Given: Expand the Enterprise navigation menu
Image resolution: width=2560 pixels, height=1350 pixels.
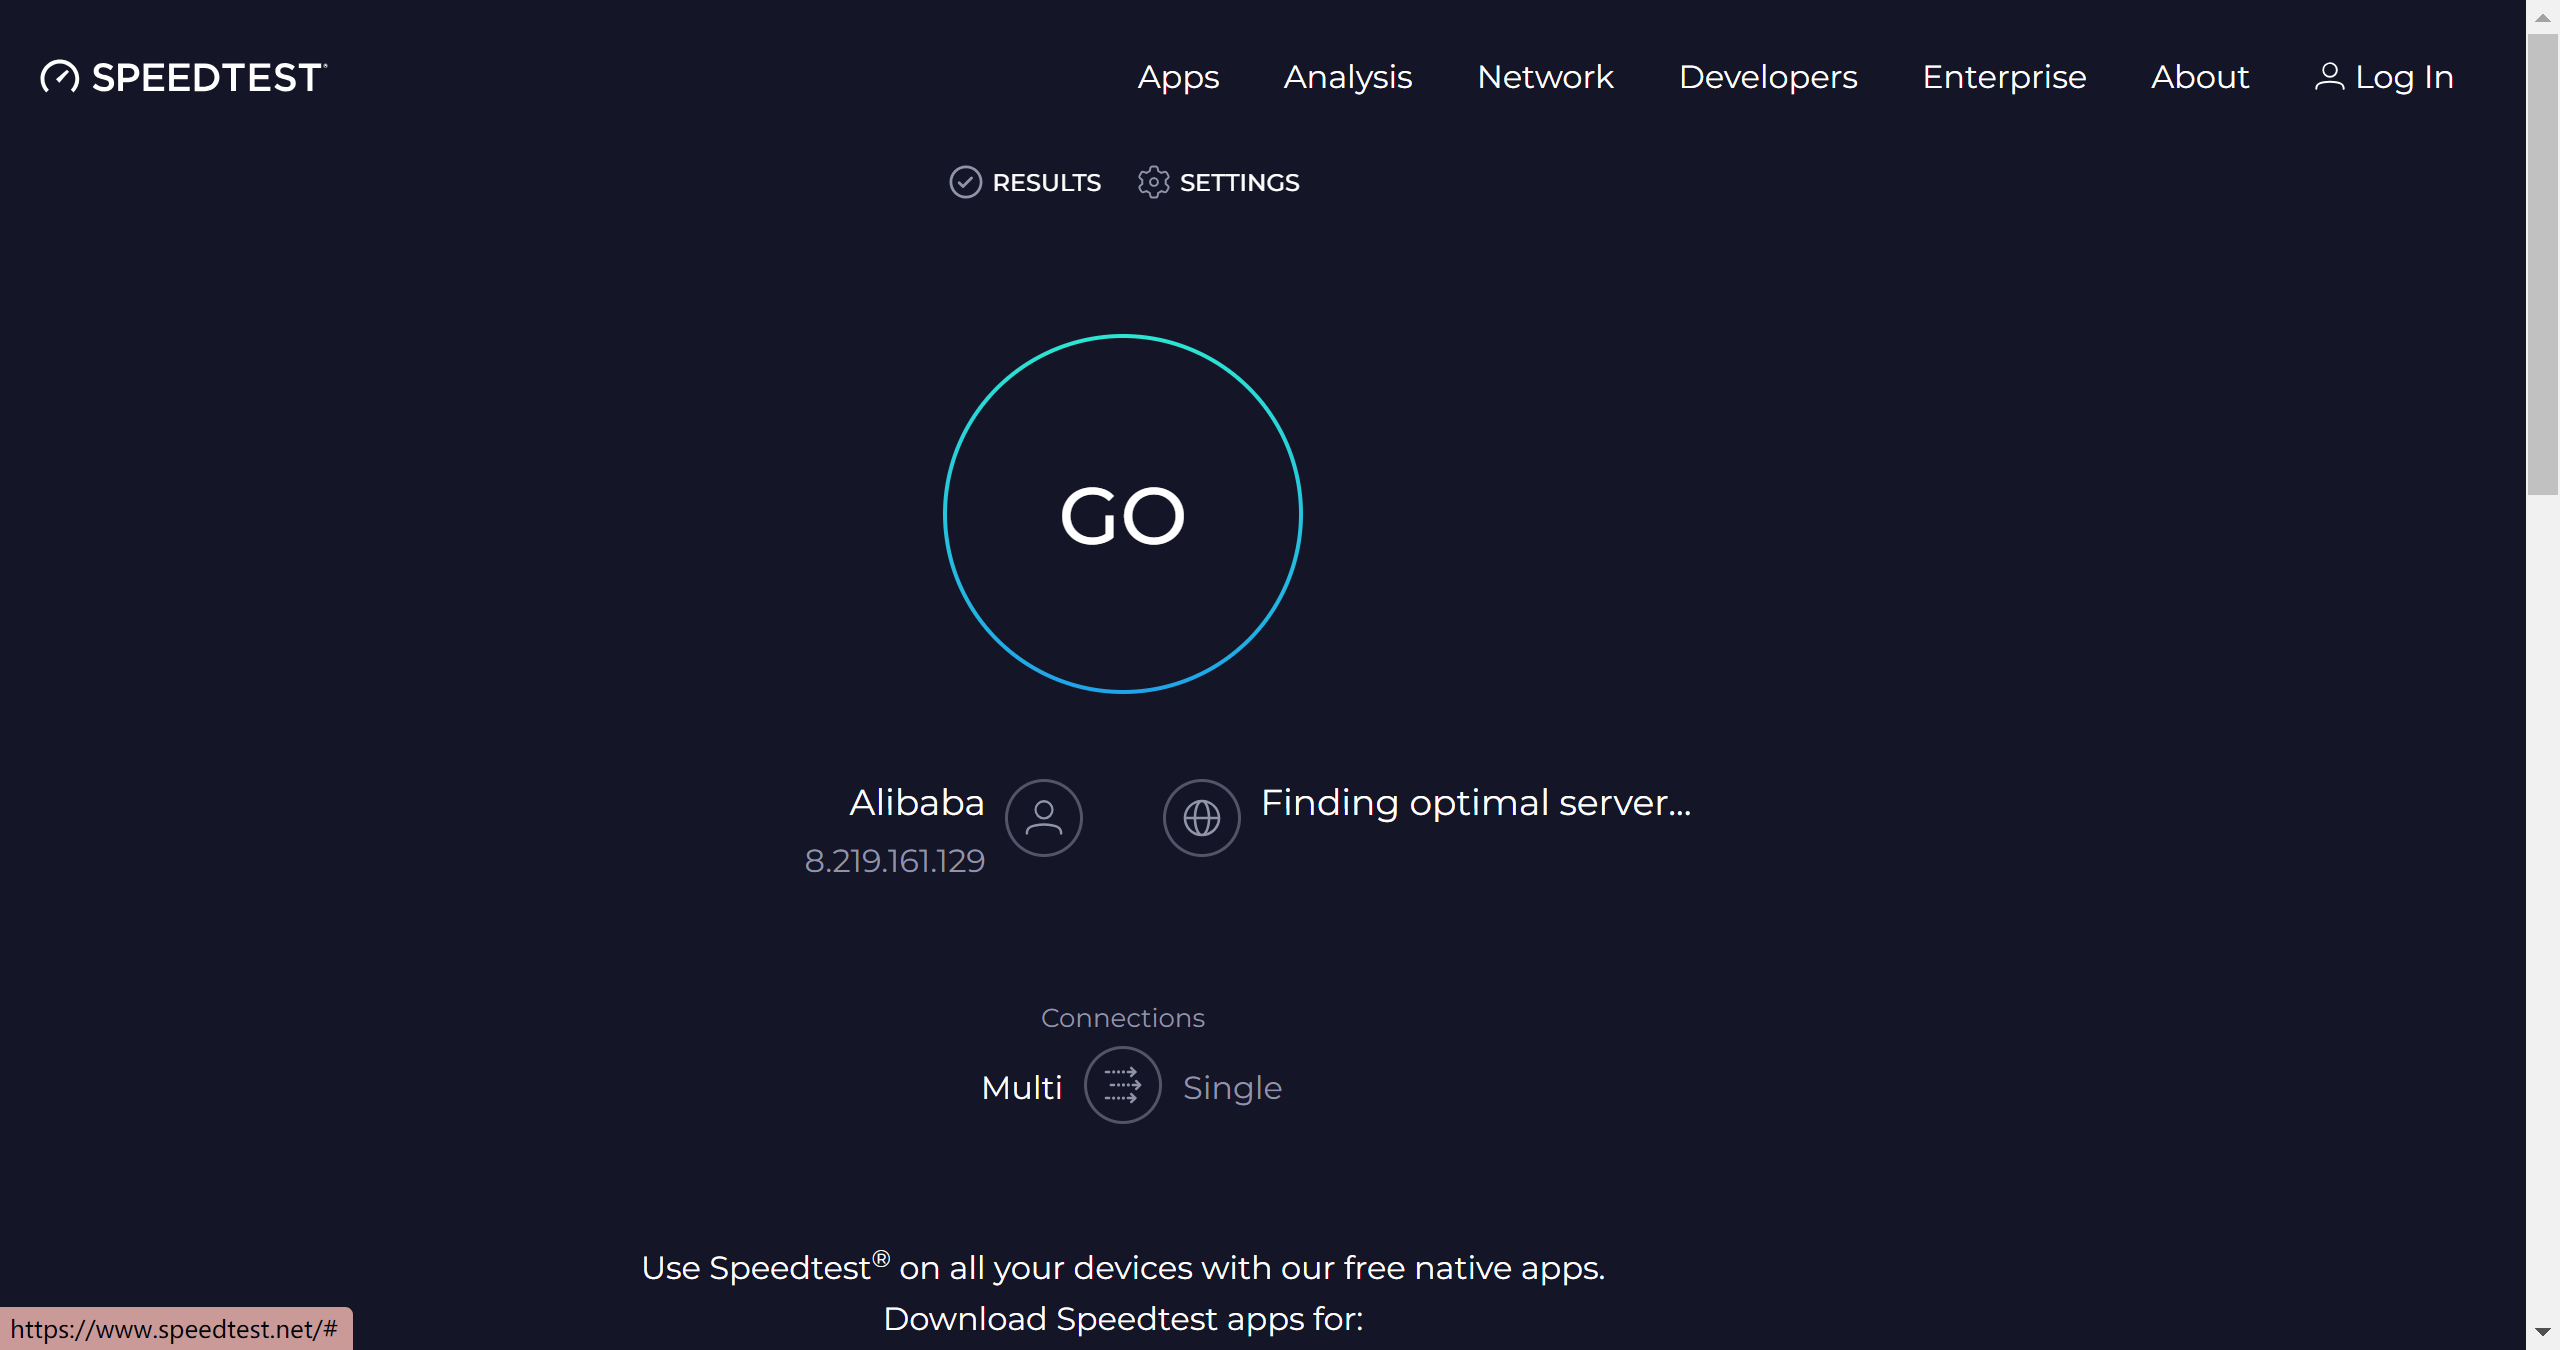Looking at the screenshot, I should click(2004, 77).
